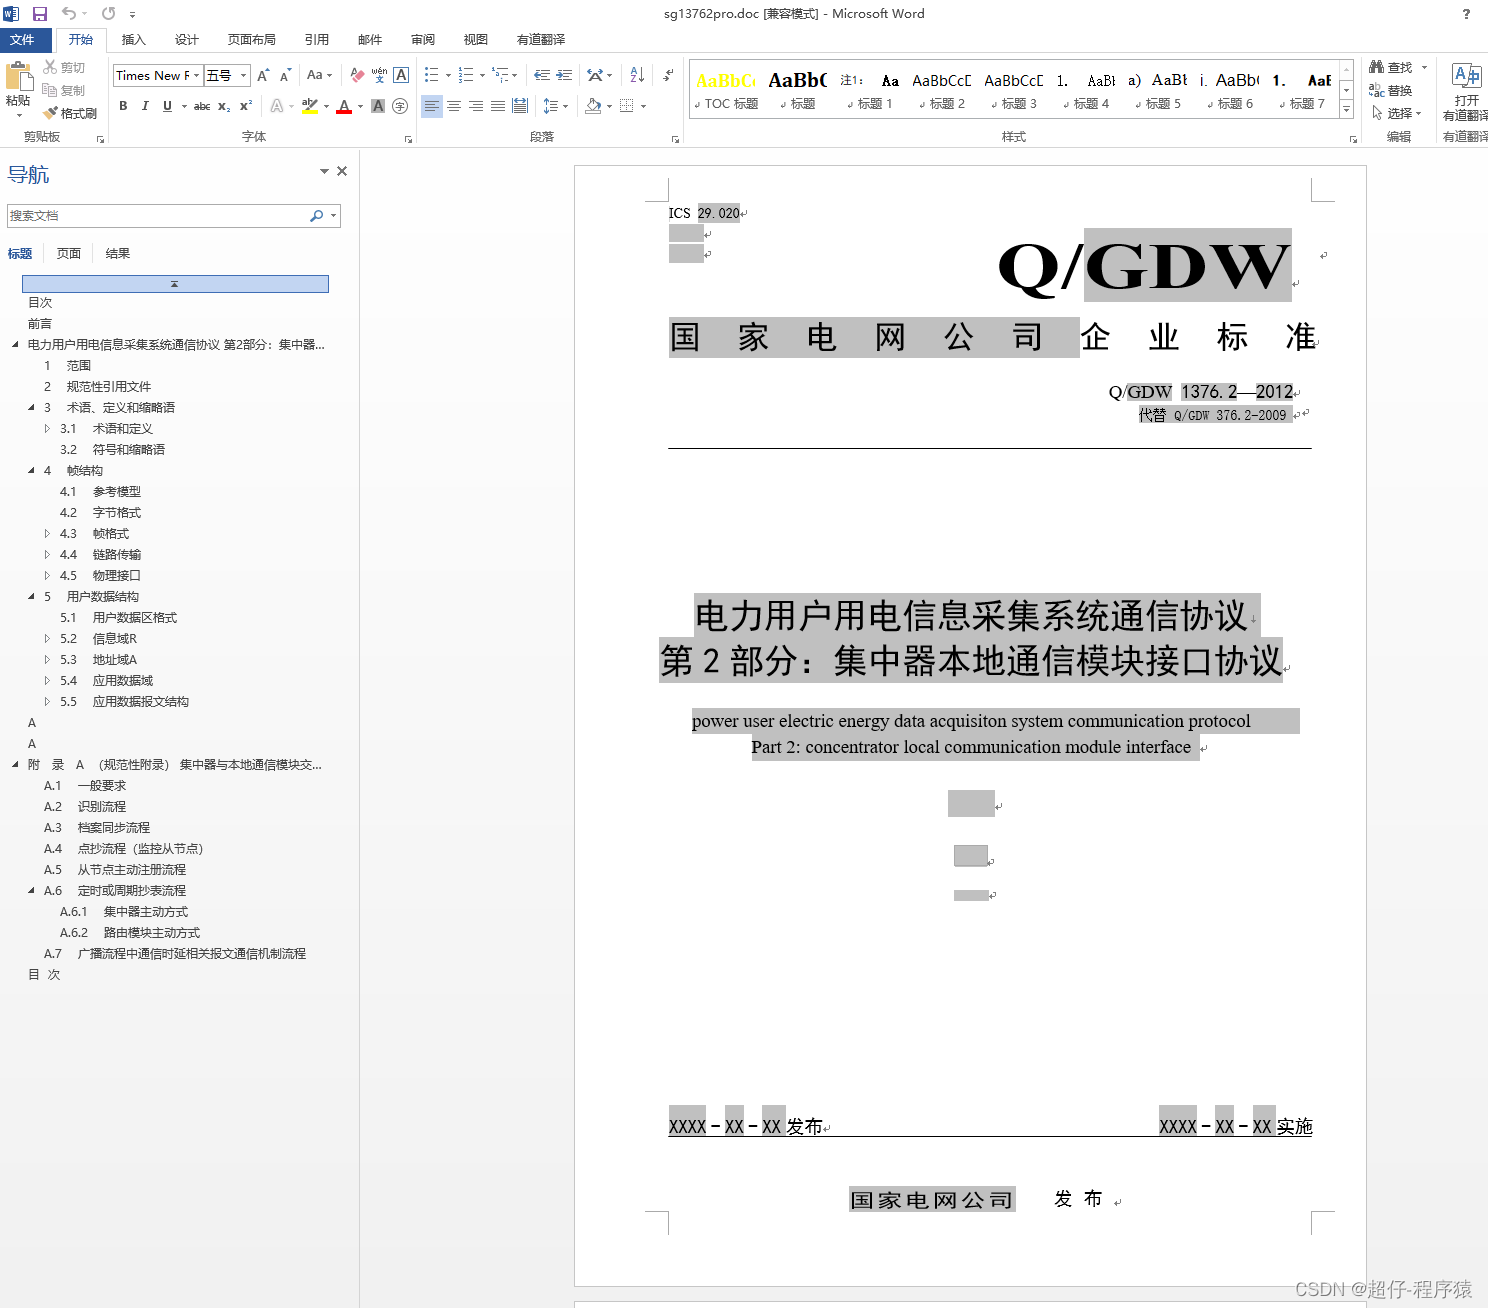The image size is (1488, 1308).
Task: Go to heading 1 范围
Action: (68, 365)
